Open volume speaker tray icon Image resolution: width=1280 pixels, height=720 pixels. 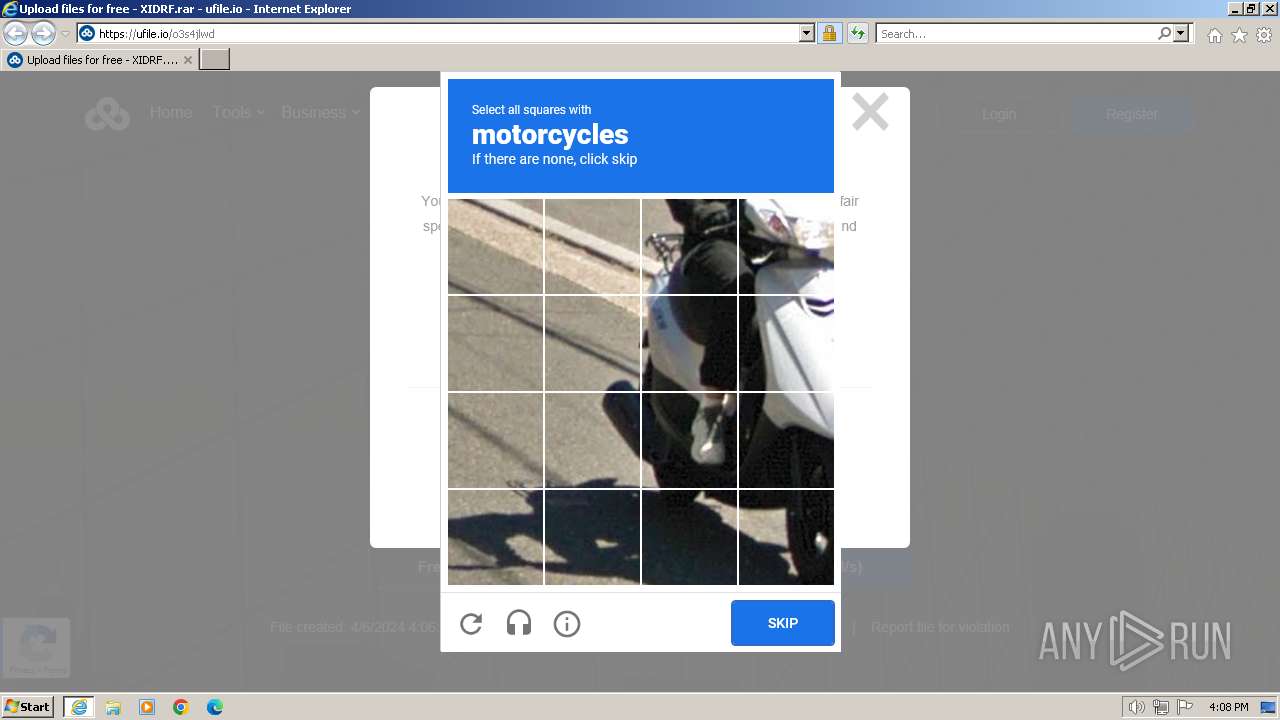point(1137,707)
